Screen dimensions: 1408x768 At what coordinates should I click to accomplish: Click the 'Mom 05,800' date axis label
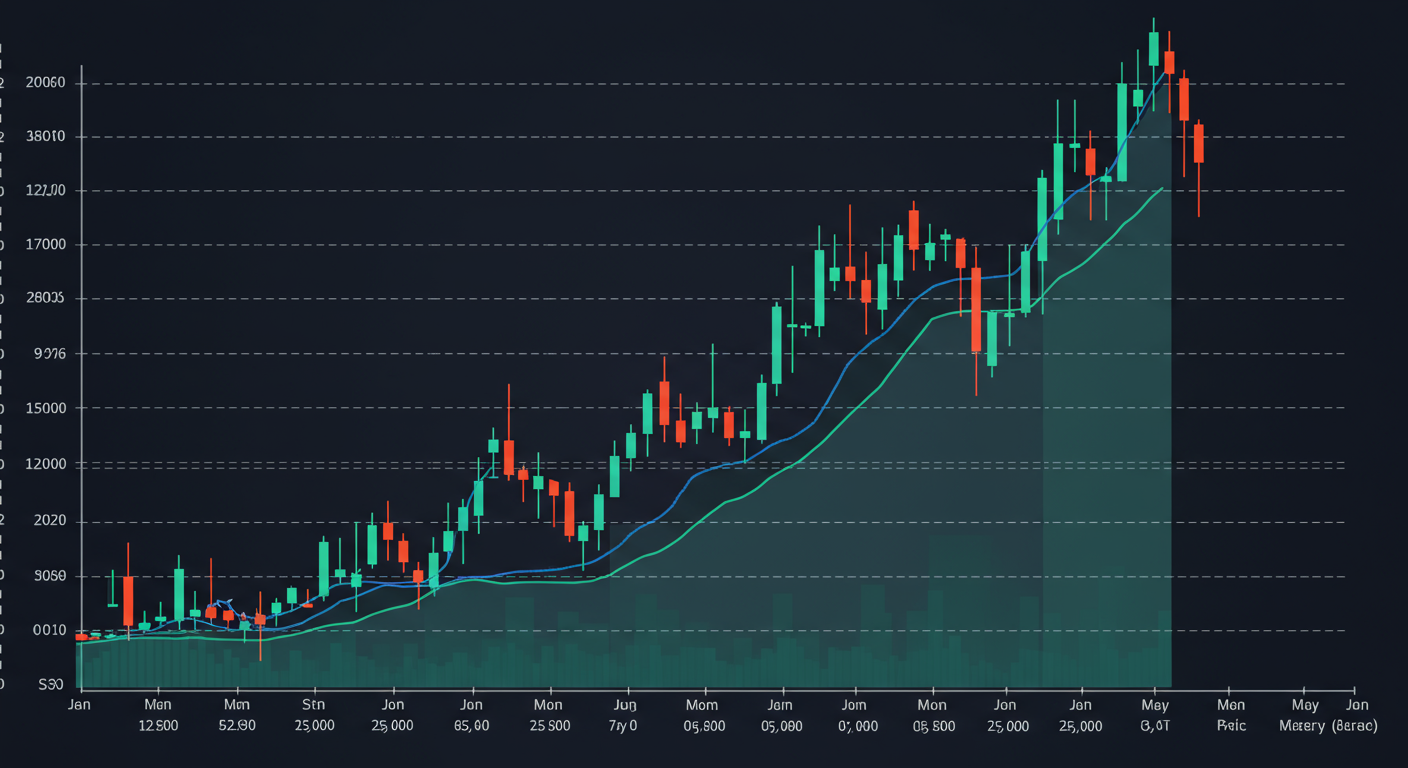(703, 715)
